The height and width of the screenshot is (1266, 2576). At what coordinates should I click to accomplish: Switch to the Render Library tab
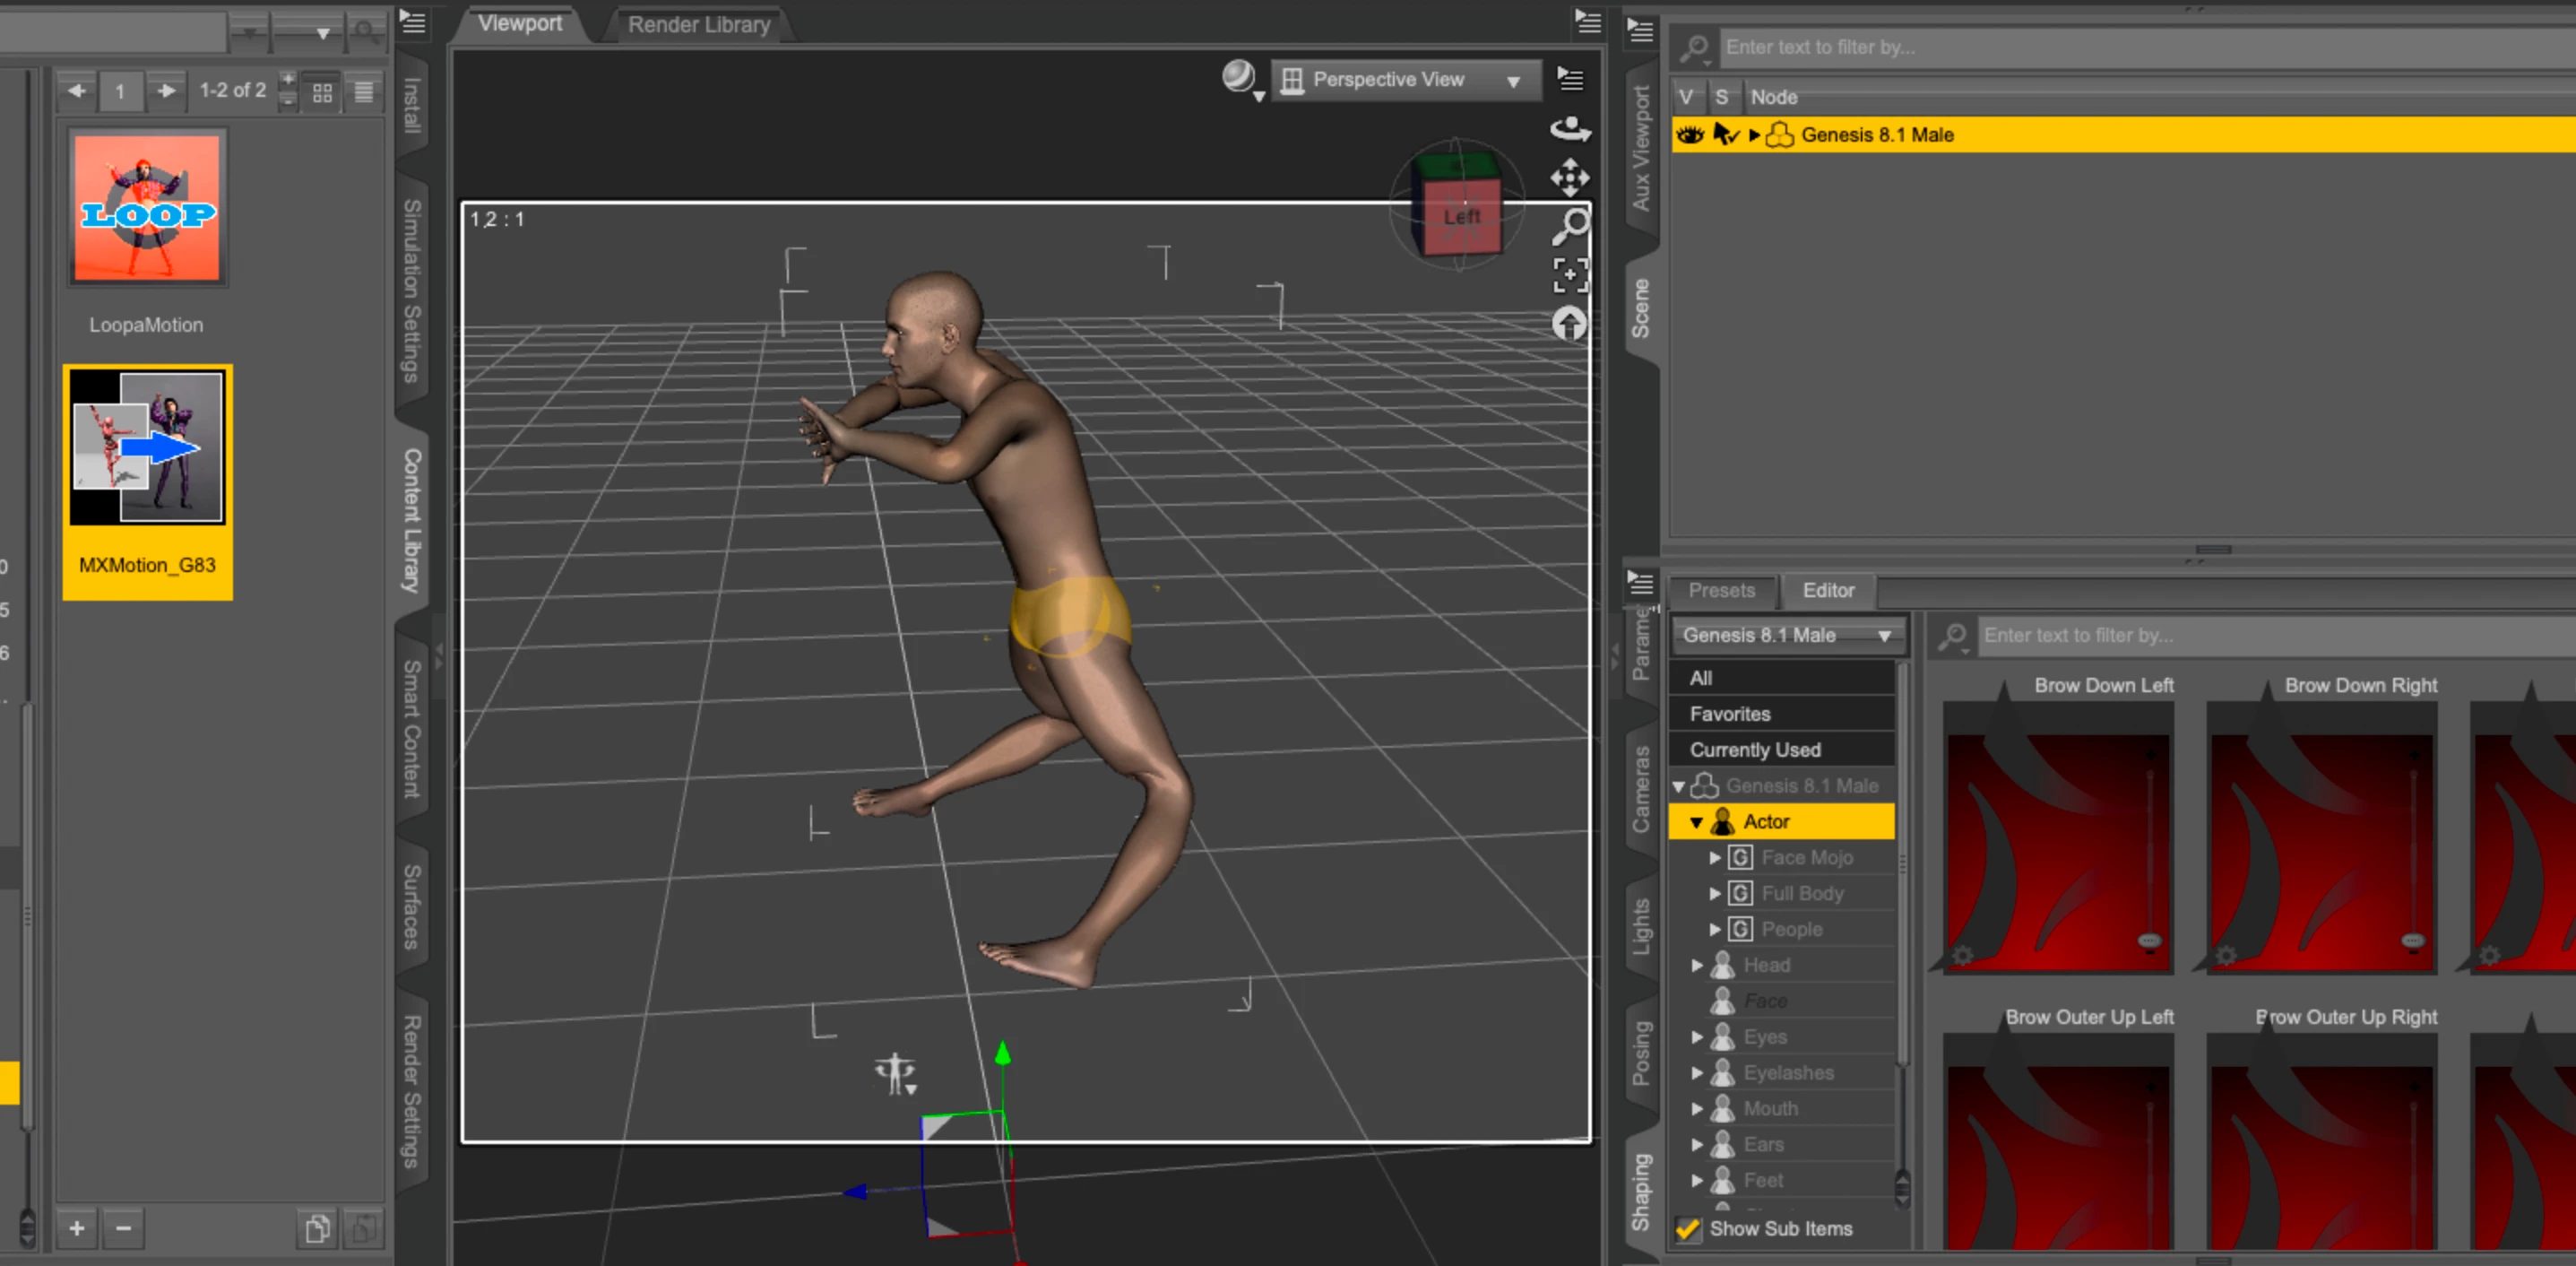[698, 24]
